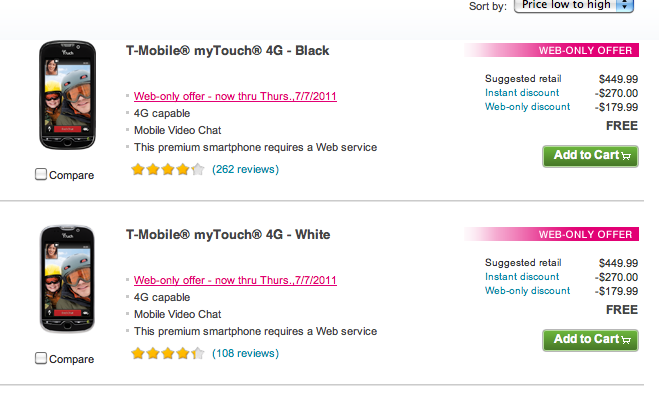Open T-Mobile myTouch 4G - White title

(228, 235)
